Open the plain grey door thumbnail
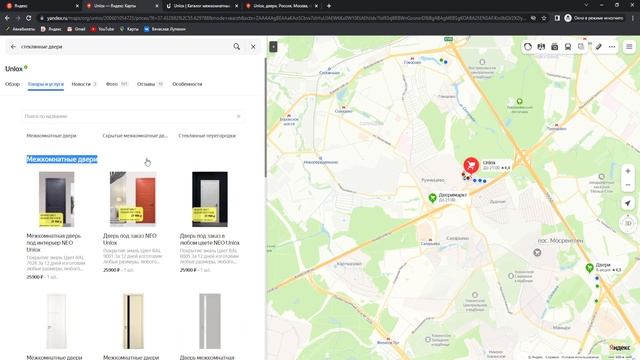This screenshot has width=640, height=360. click(210, 321)
